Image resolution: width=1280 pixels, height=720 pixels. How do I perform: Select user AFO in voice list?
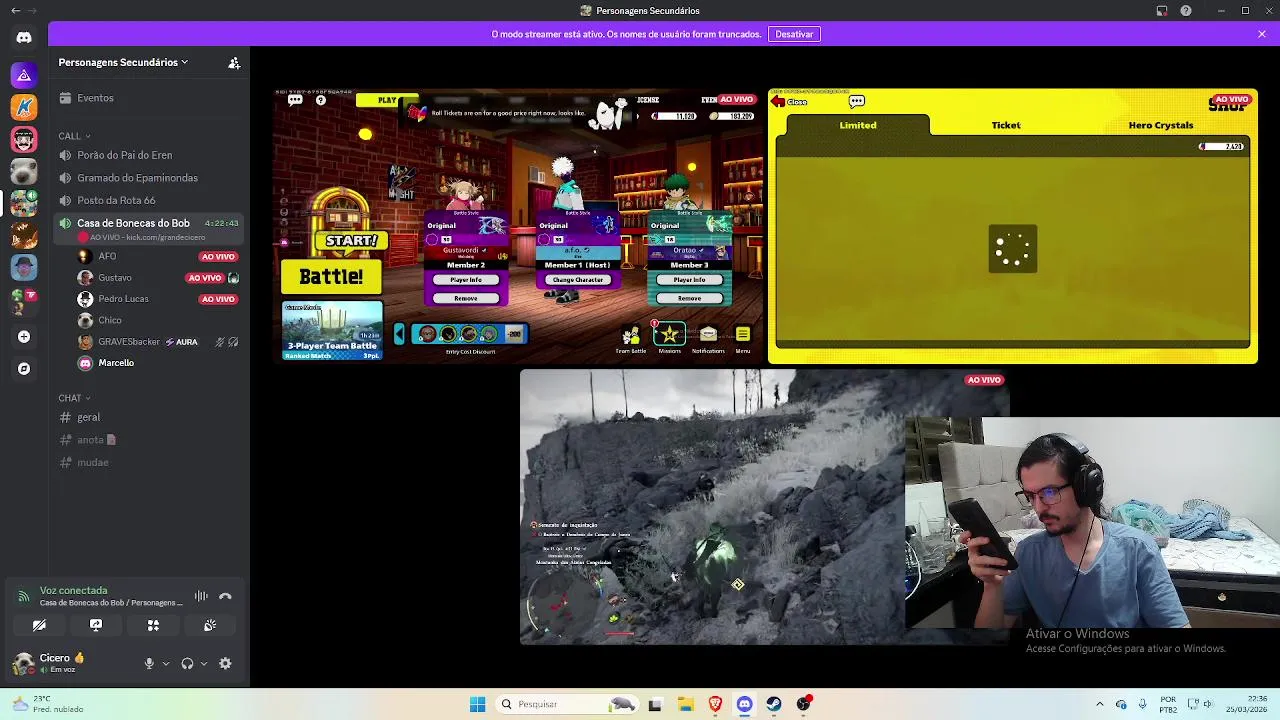click(x=158, y=256)
